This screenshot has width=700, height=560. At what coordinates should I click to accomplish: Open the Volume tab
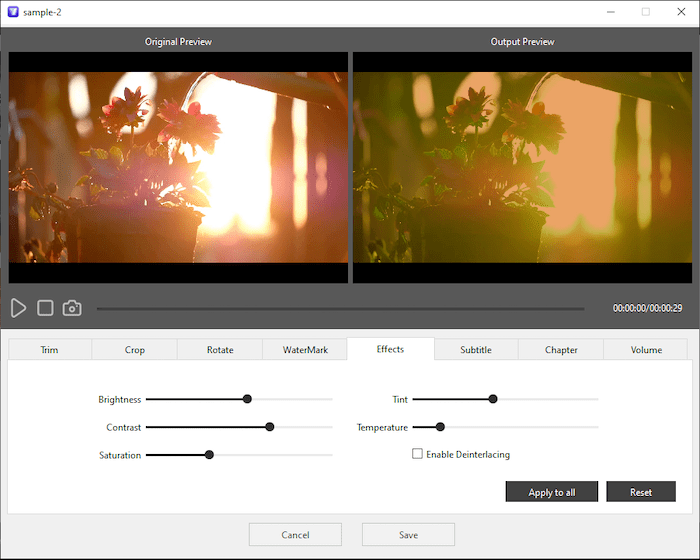tap(646, 350)
